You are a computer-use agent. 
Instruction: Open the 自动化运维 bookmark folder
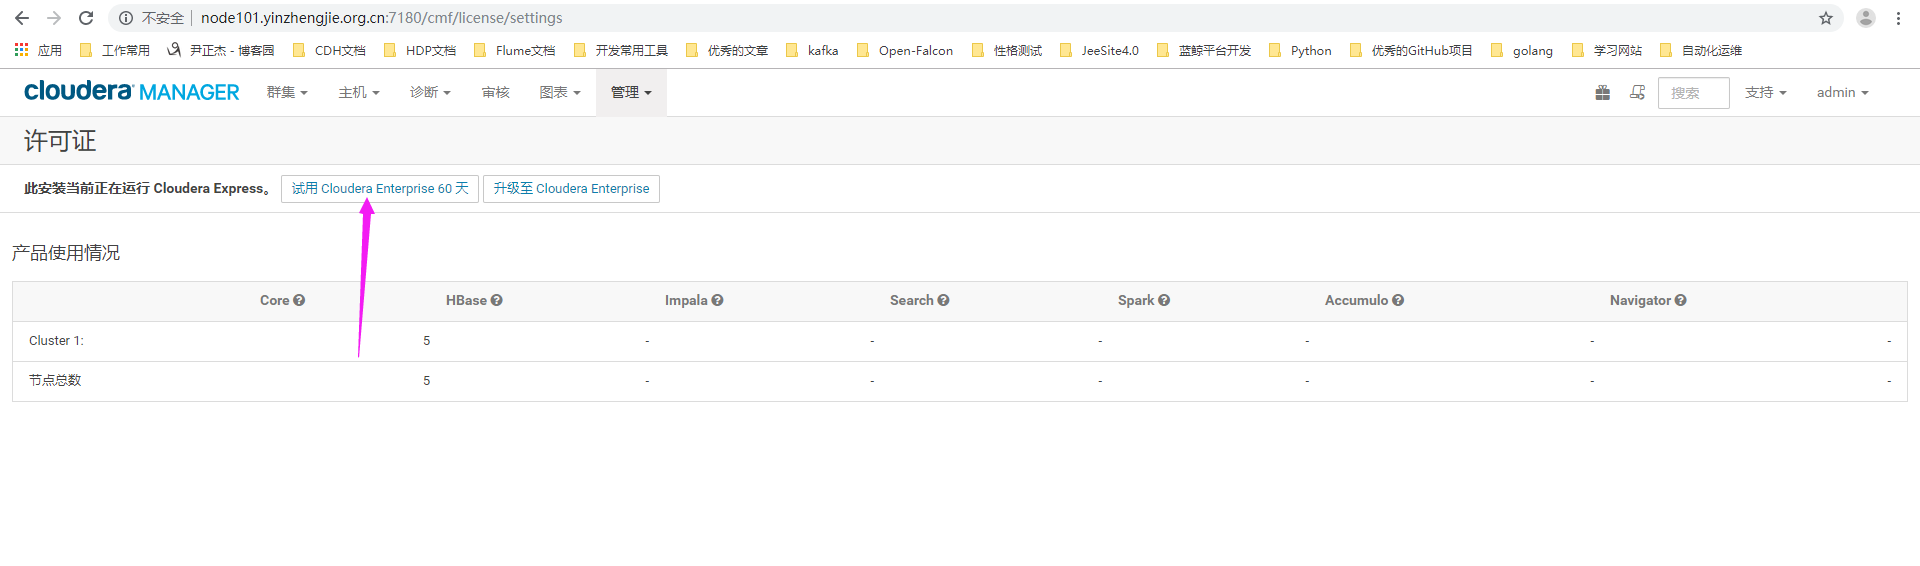click(x=1701, y=50)
